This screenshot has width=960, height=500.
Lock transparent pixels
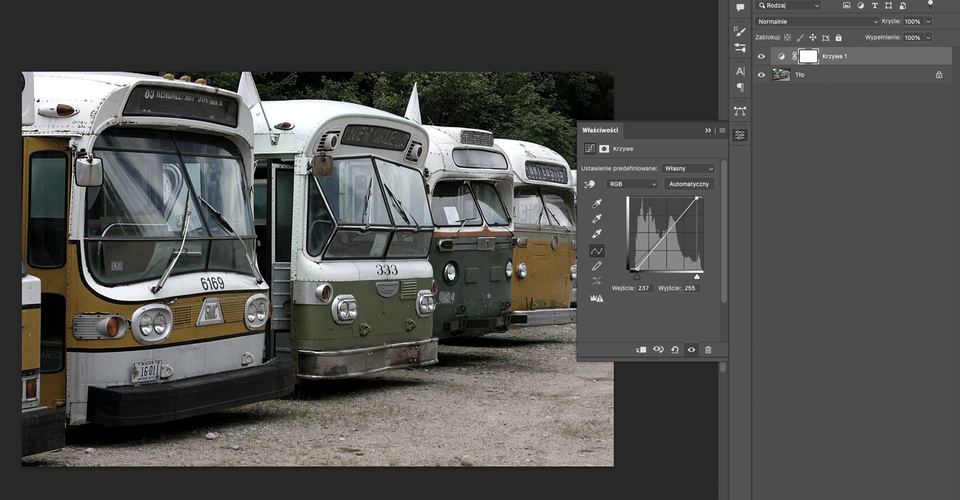(x=787, y=37)
